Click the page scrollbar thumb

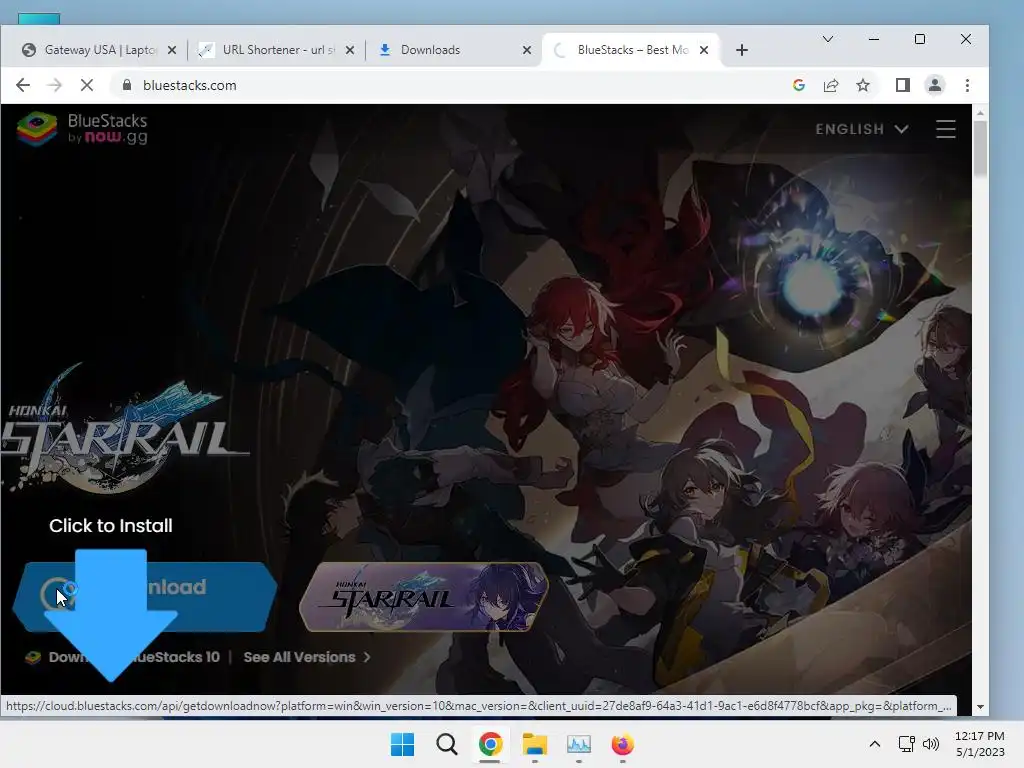tap(980, 148)
